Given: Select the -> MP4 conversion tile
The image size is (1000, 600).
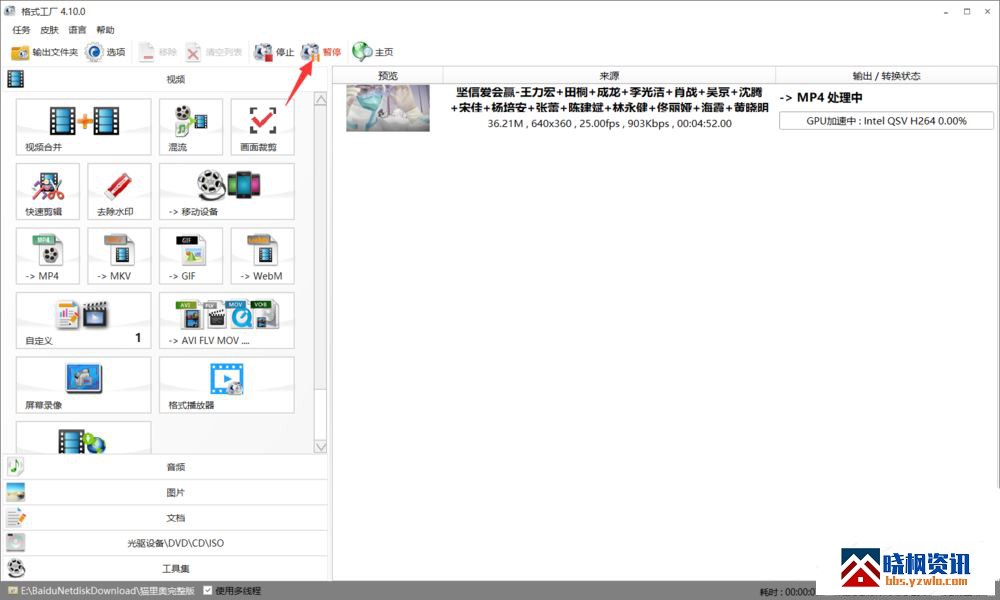Looking at the screenshot, I should (48, 256).
